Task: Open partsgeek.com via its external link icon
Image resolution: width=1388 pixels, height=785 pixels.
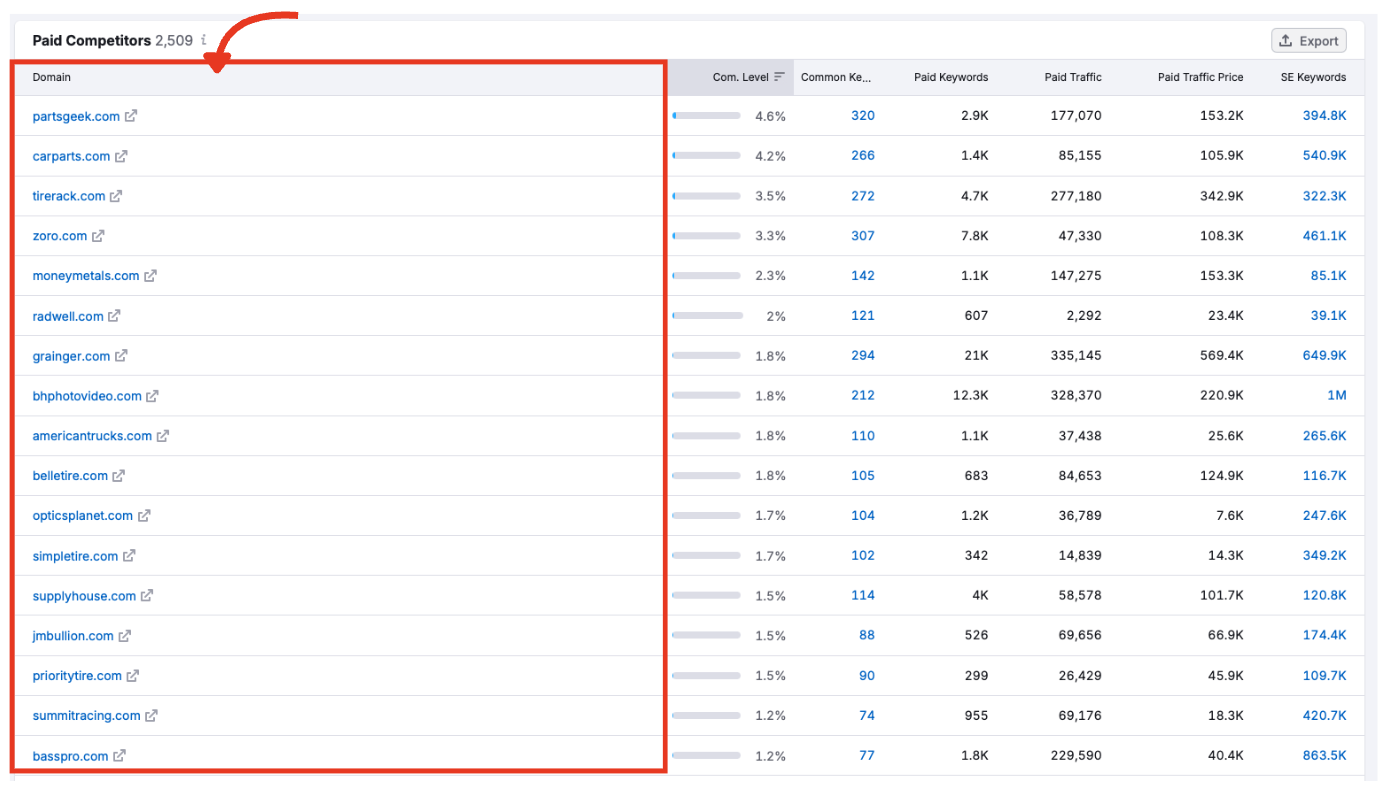Action: pyautogui.click(x=130, y=116)
